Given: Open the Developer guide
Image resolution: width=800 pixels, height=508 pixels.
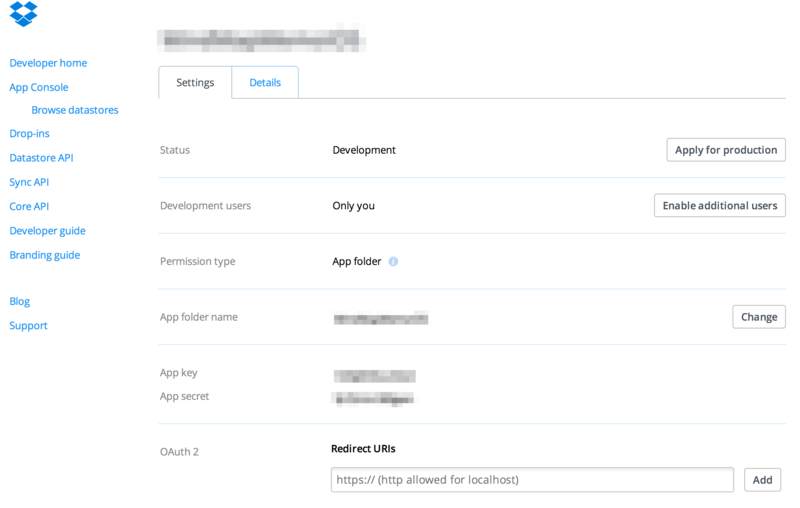Looking at the screenshot, I should (x=47, y=231).
